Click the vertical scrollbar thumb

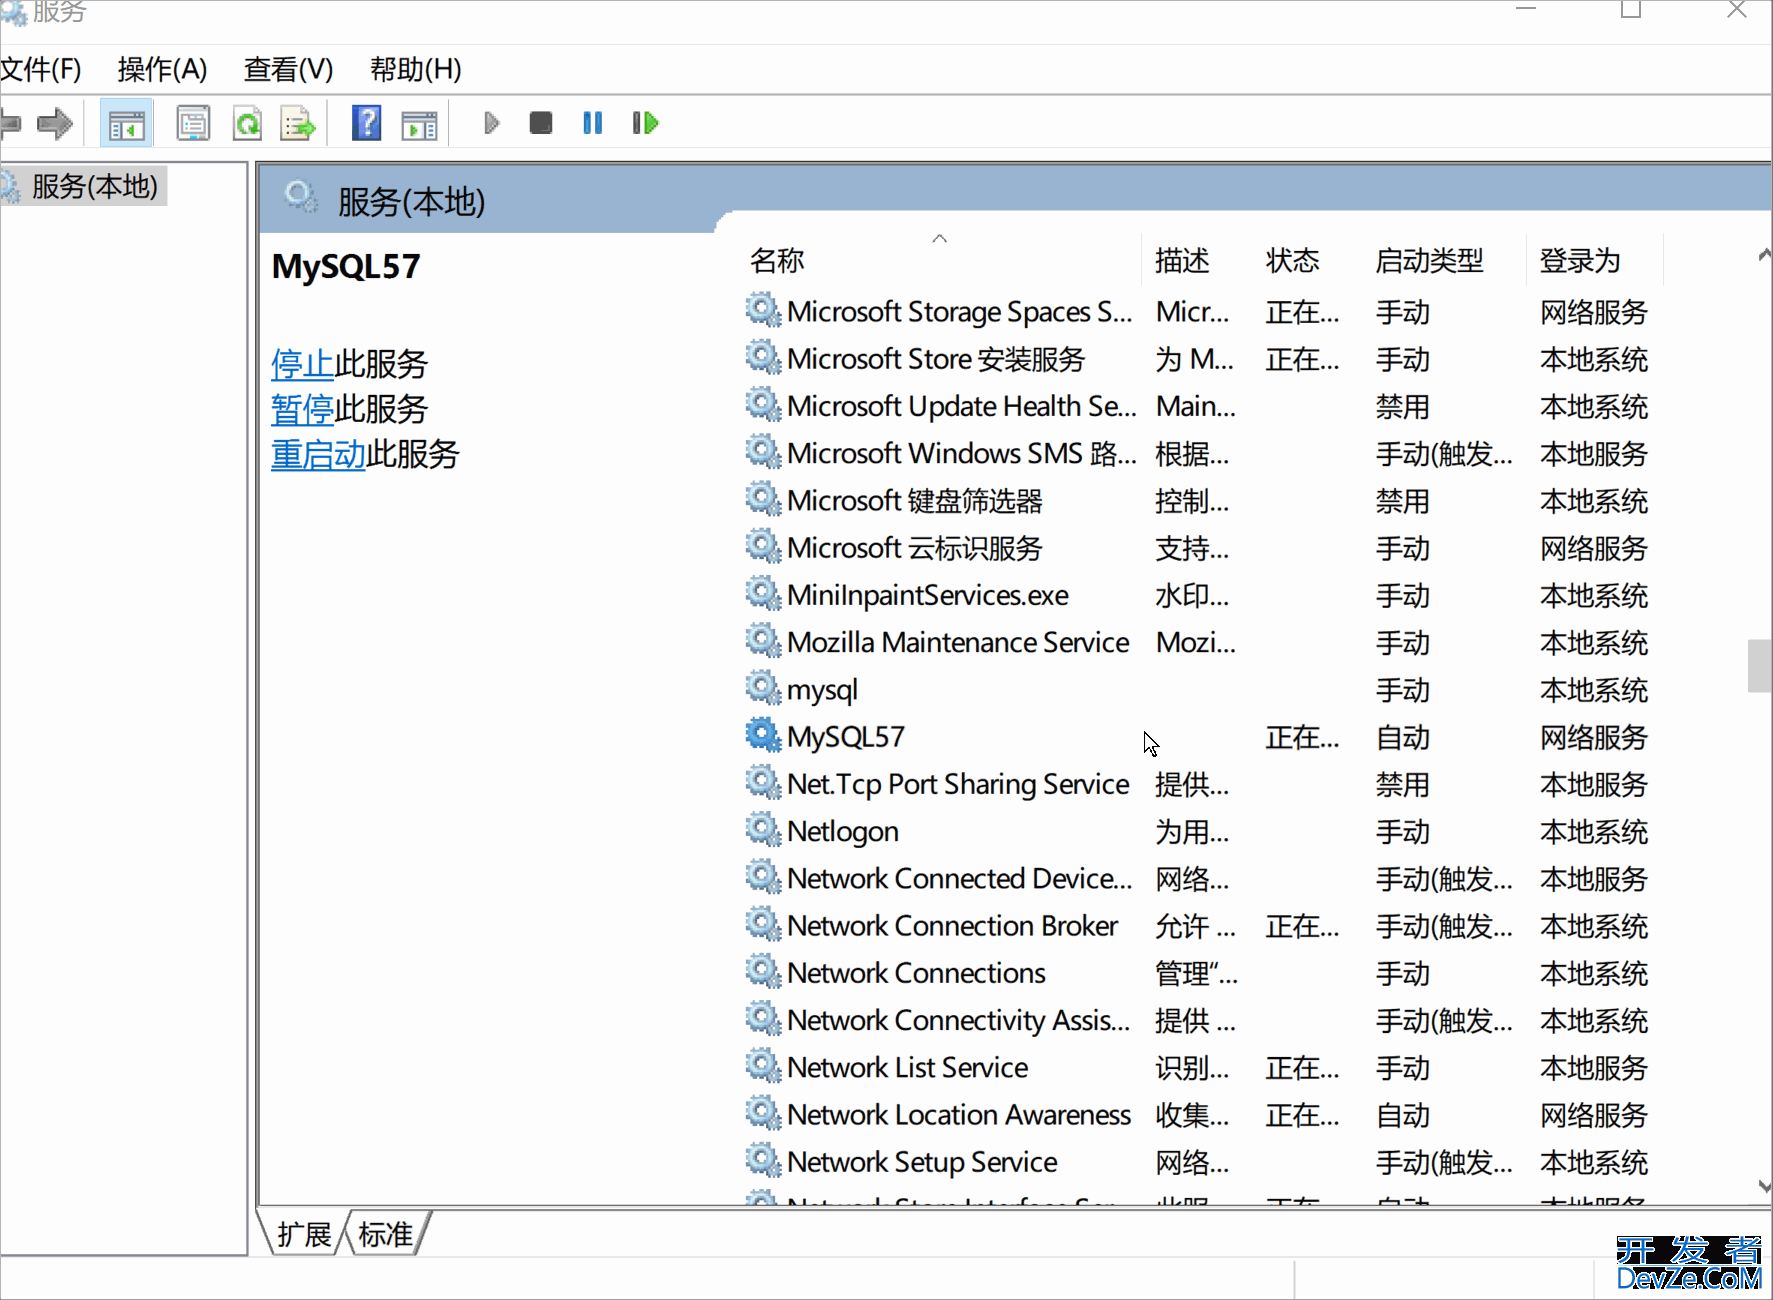1760,666
